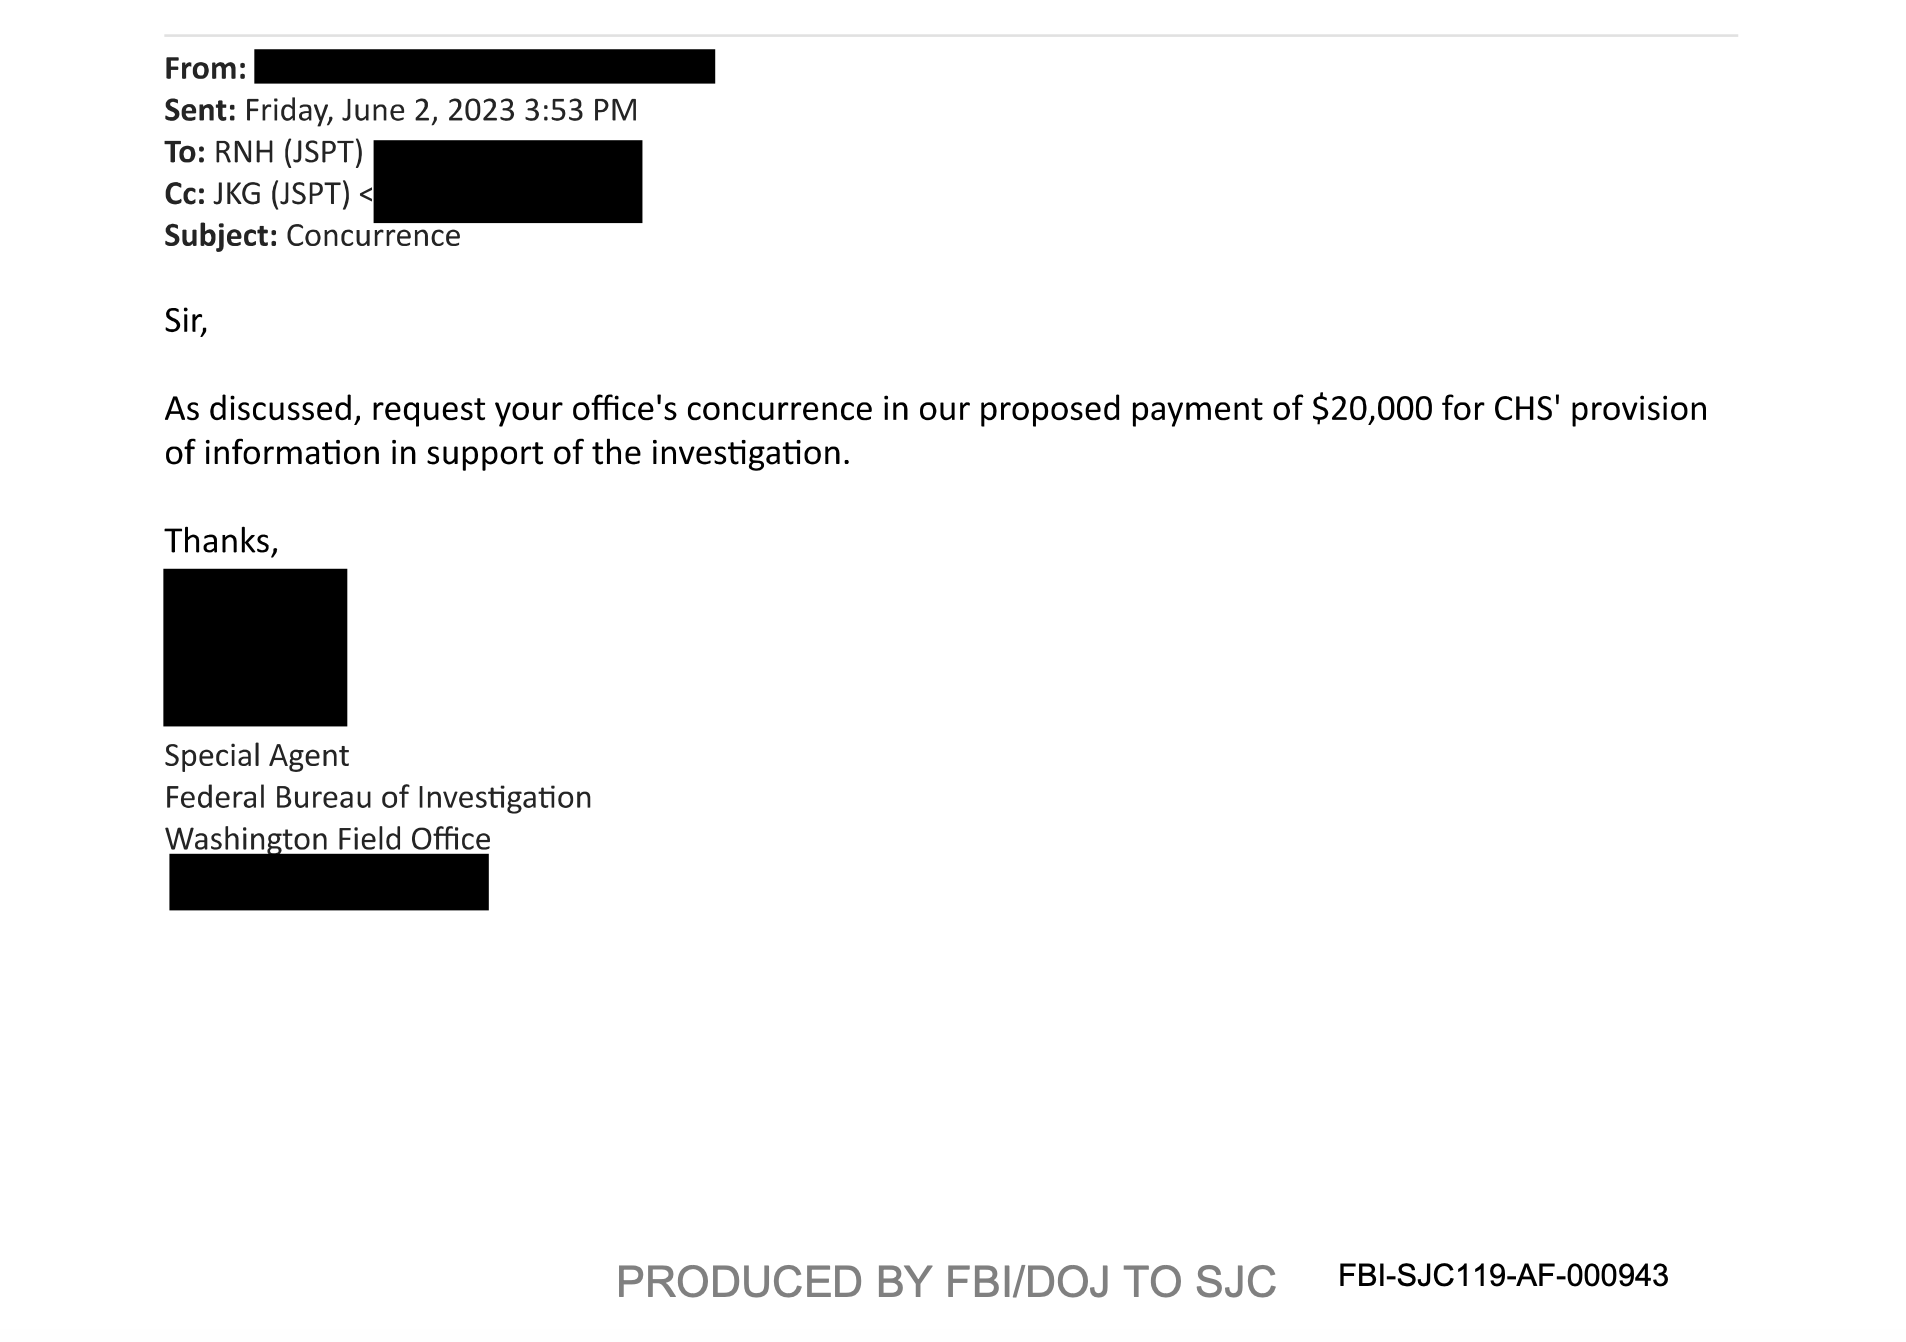Click the "Washington Field Office" line
1906x1342 pixels.
pyautogui.click(x=327, y=839)
